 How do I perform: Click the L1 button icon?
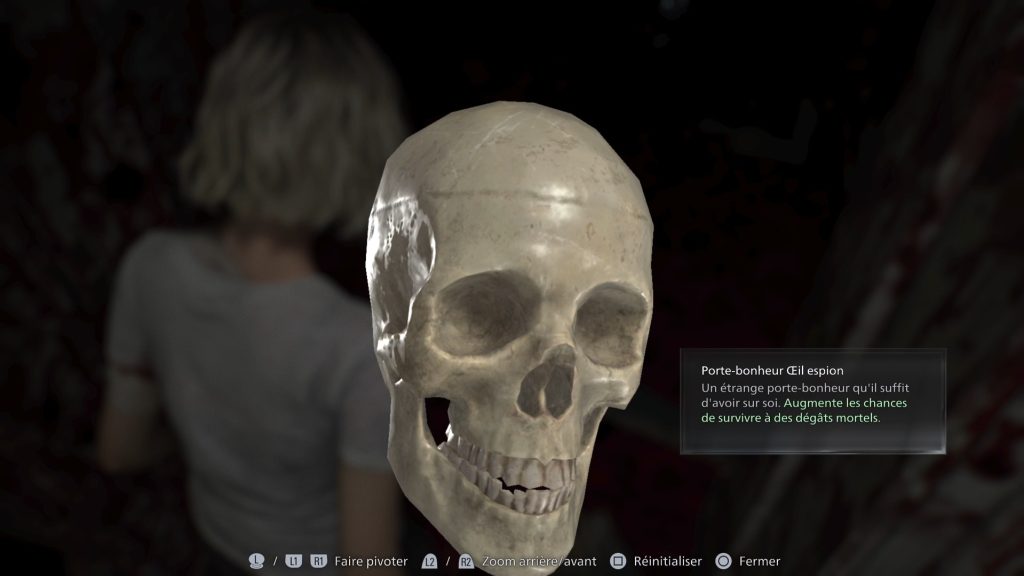(293, 561)
